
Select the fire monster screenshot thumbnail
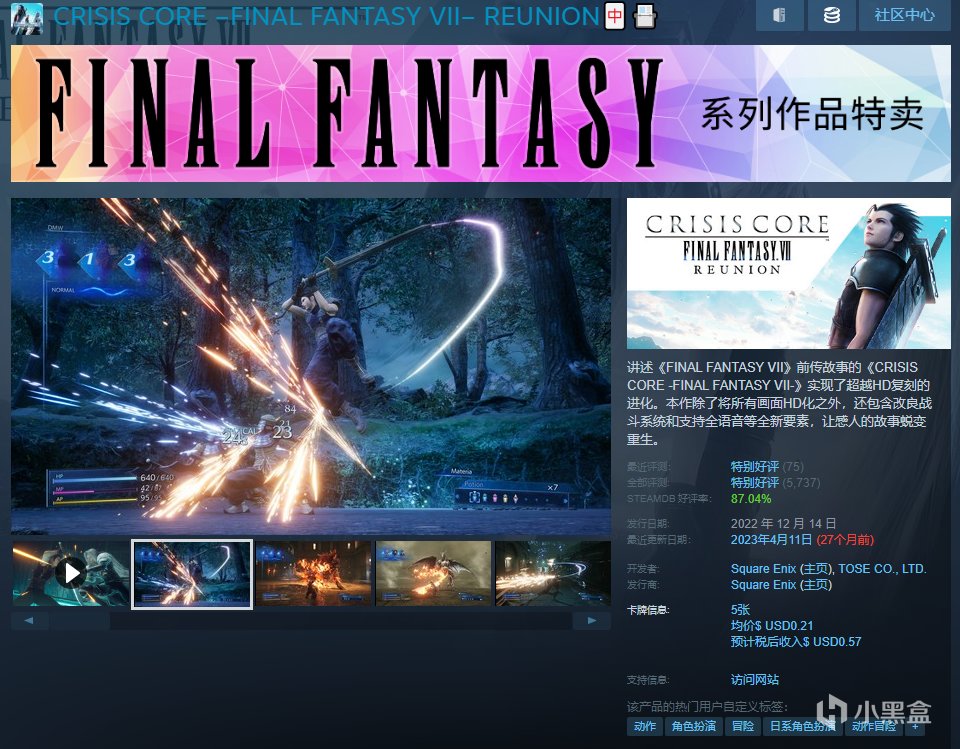tap(313, 573)
